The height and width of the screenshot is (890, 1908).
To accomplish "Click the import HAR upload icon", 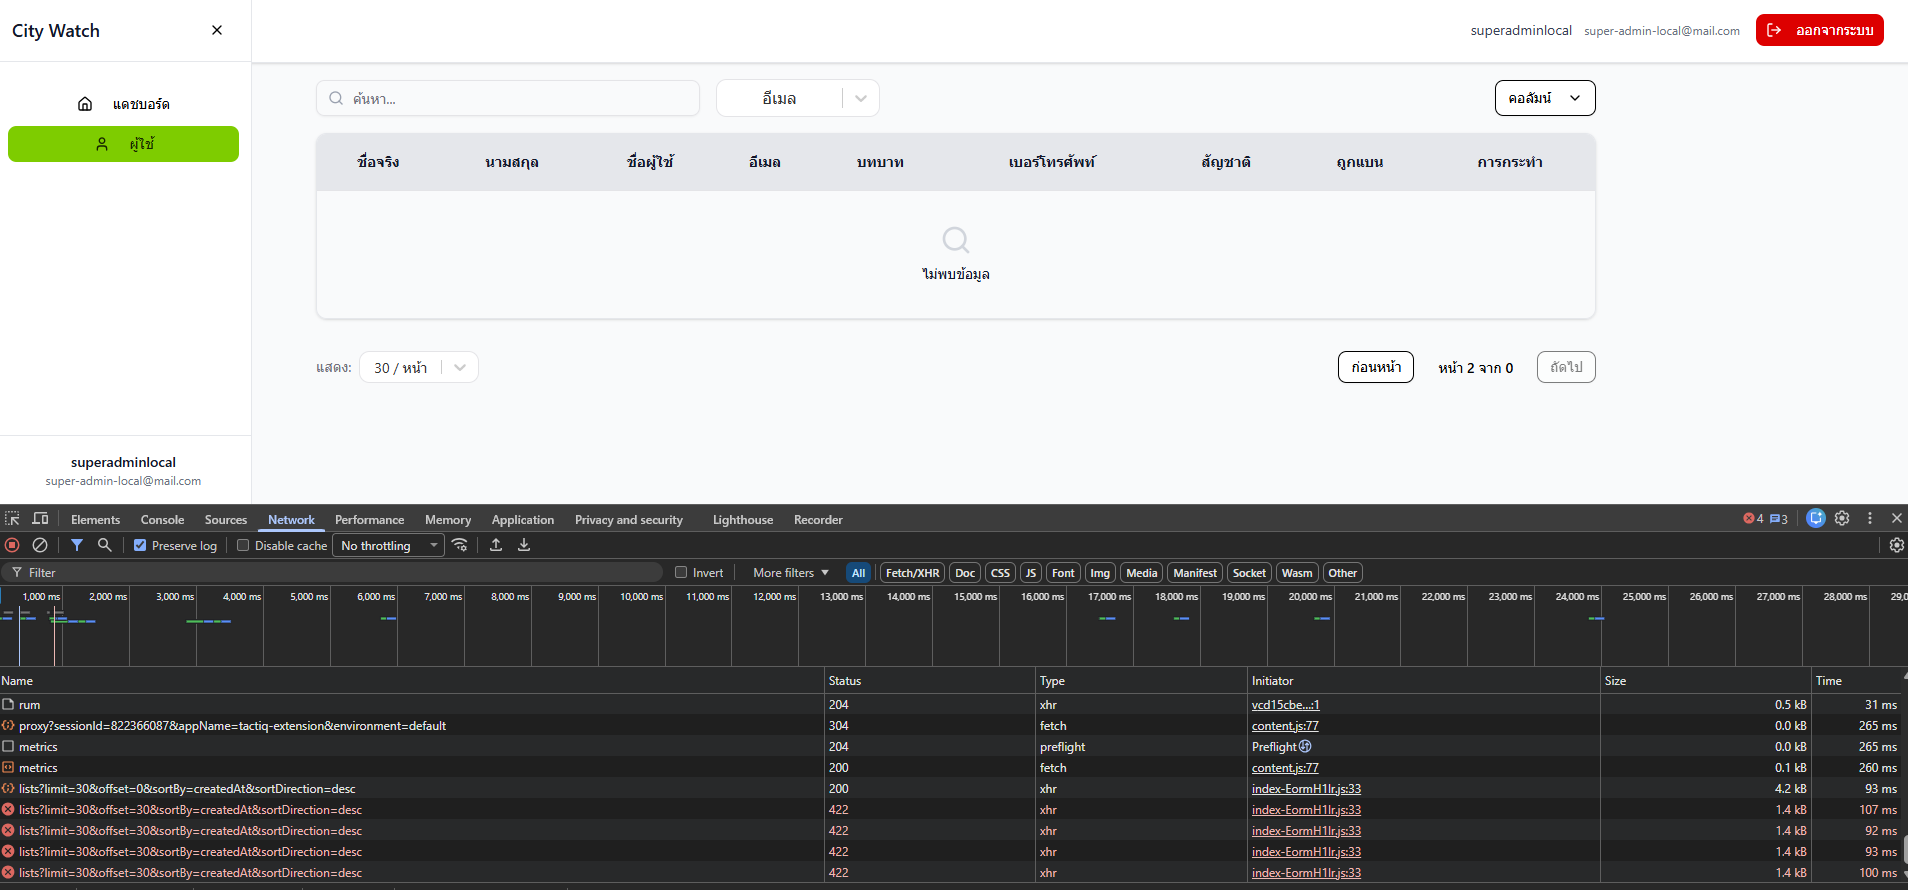I will (496, 545).
